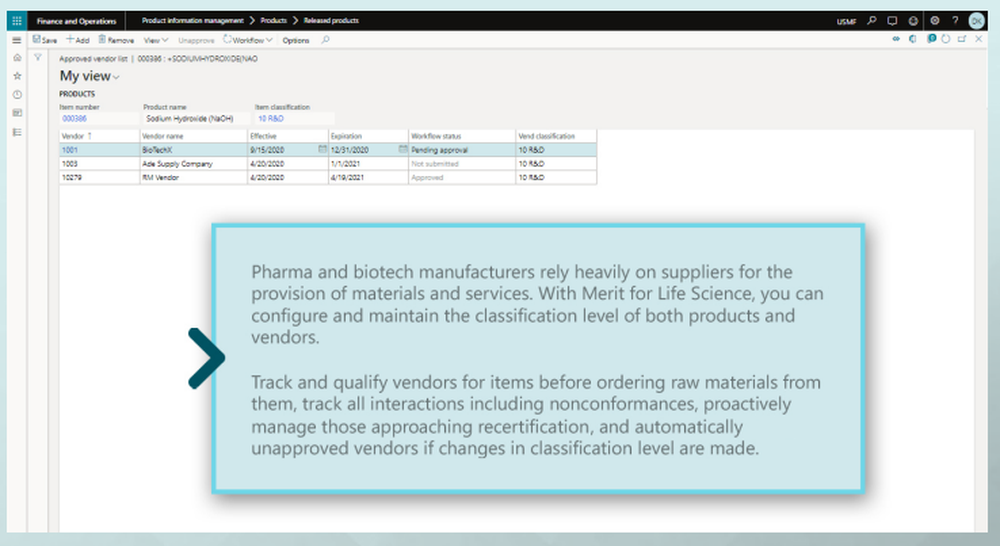1000x546 pixels.
Task: Click Expiration column header
Action: pos(368,136)
